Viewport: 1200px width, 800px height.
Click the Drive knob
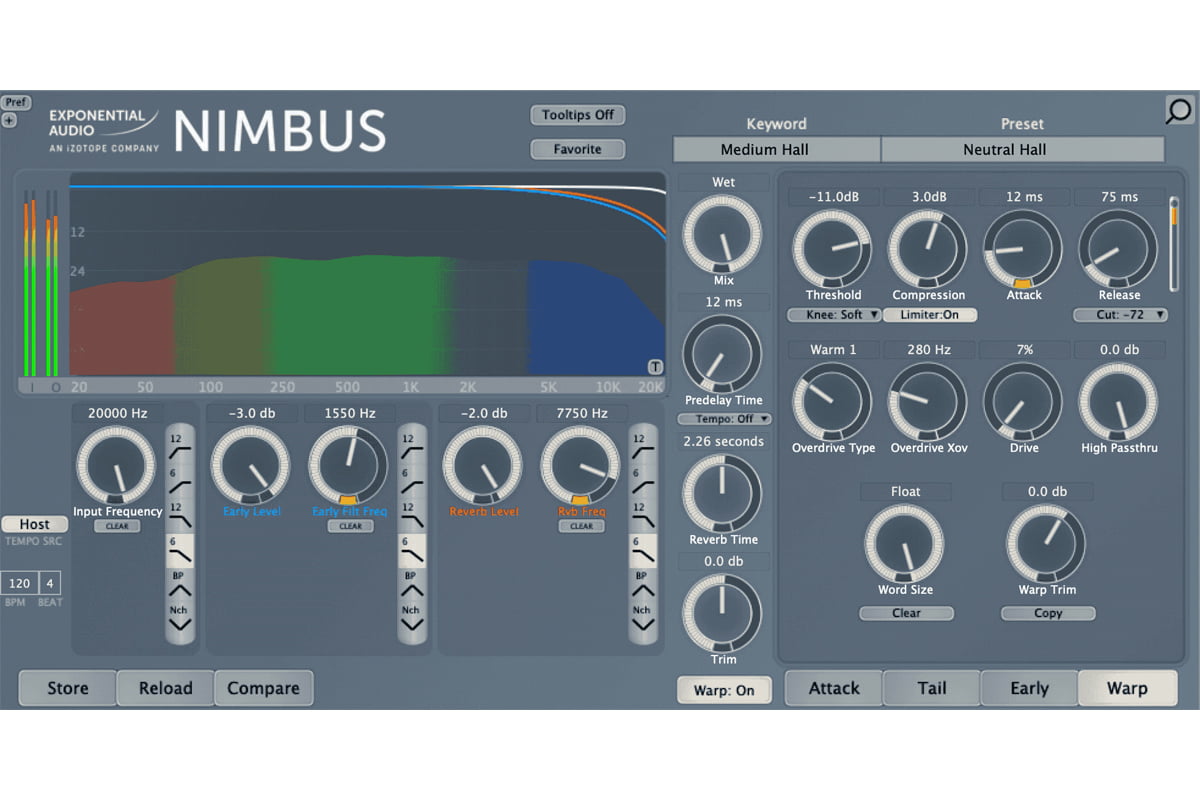coord(1023,402)
